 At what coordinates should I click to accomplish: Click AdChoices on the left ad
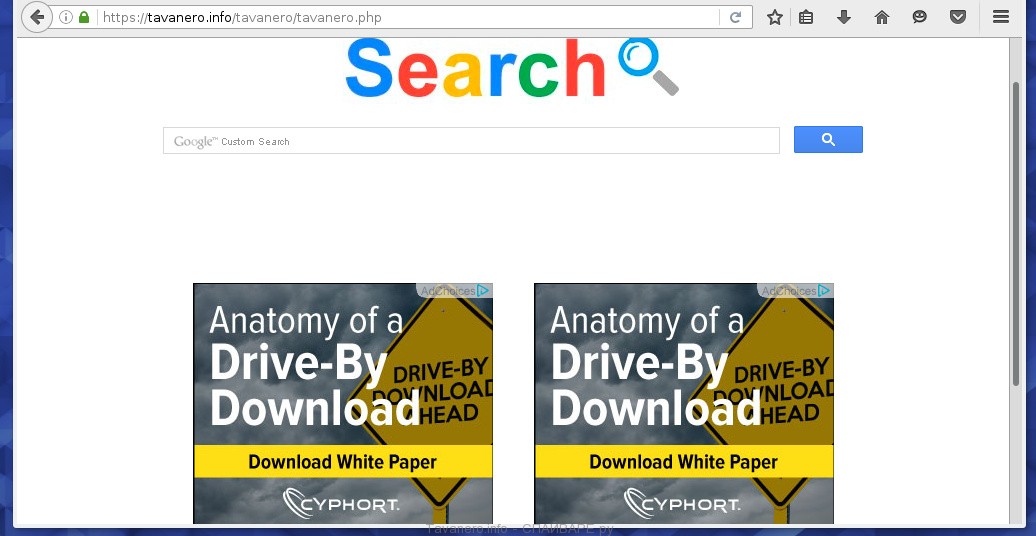point(455,291)
